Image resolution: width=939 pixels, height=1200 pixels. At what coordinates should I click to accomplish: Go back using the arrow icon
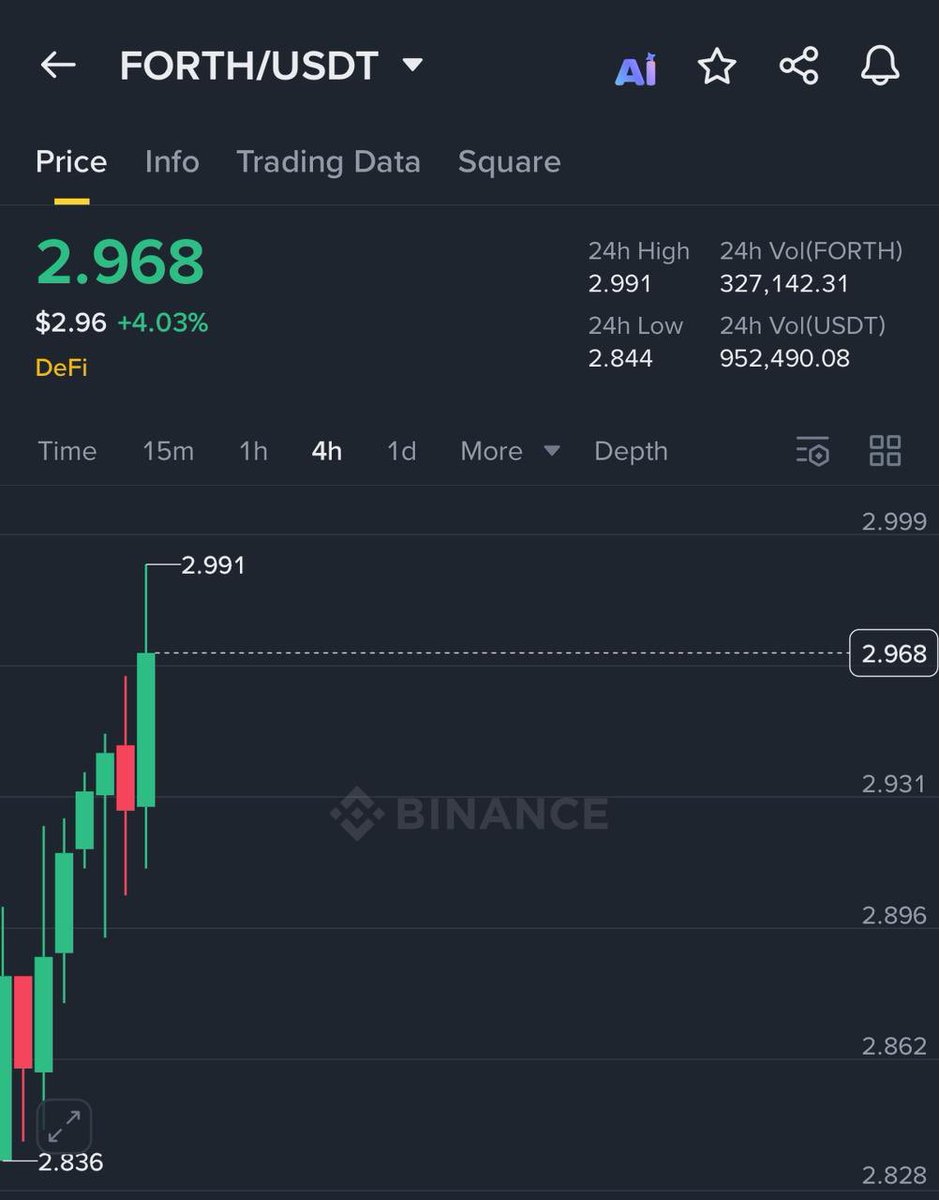tap(57, 66)
